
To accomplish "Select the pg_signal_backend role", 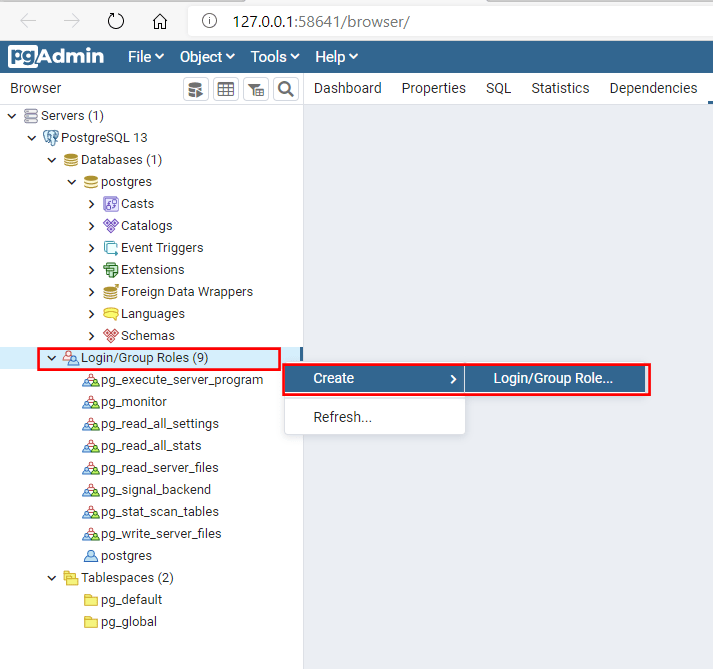I will 156,490.
